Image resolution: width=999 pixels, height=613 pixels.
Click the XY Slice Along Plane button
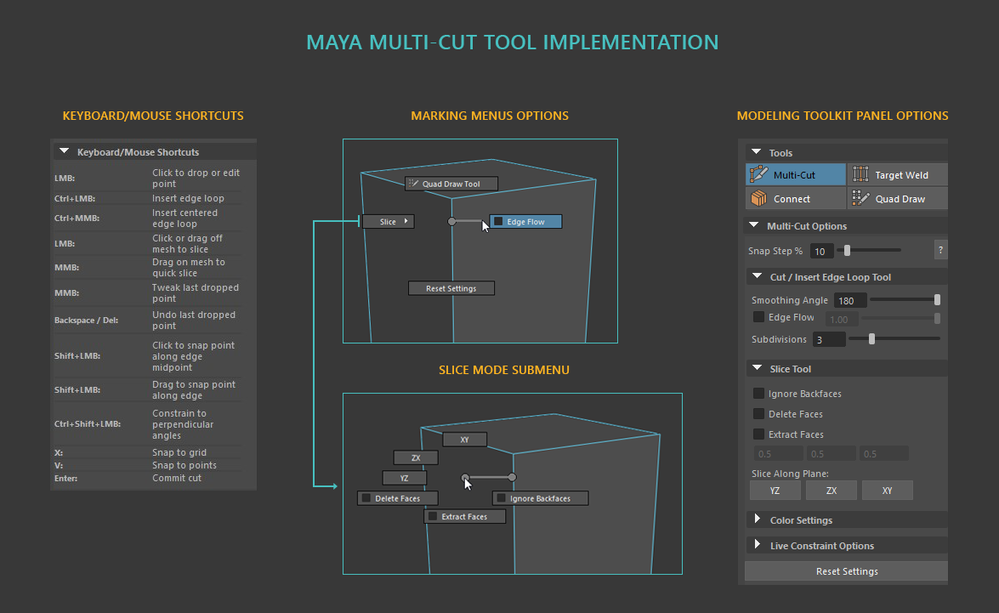[887, 490]
